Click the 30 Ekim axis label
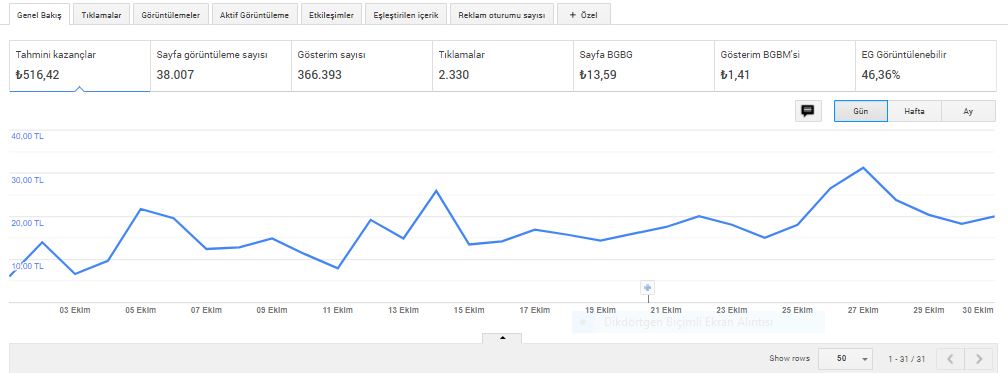 (978, 310)
